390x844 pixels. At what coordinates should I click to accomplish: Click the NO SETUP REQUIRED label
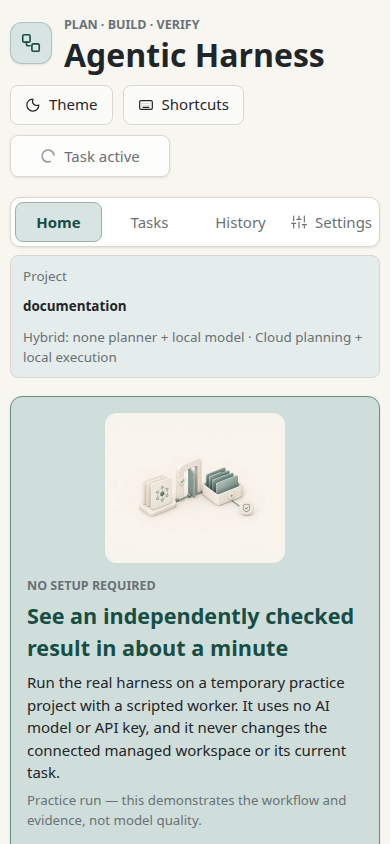[x=91, y=586]
